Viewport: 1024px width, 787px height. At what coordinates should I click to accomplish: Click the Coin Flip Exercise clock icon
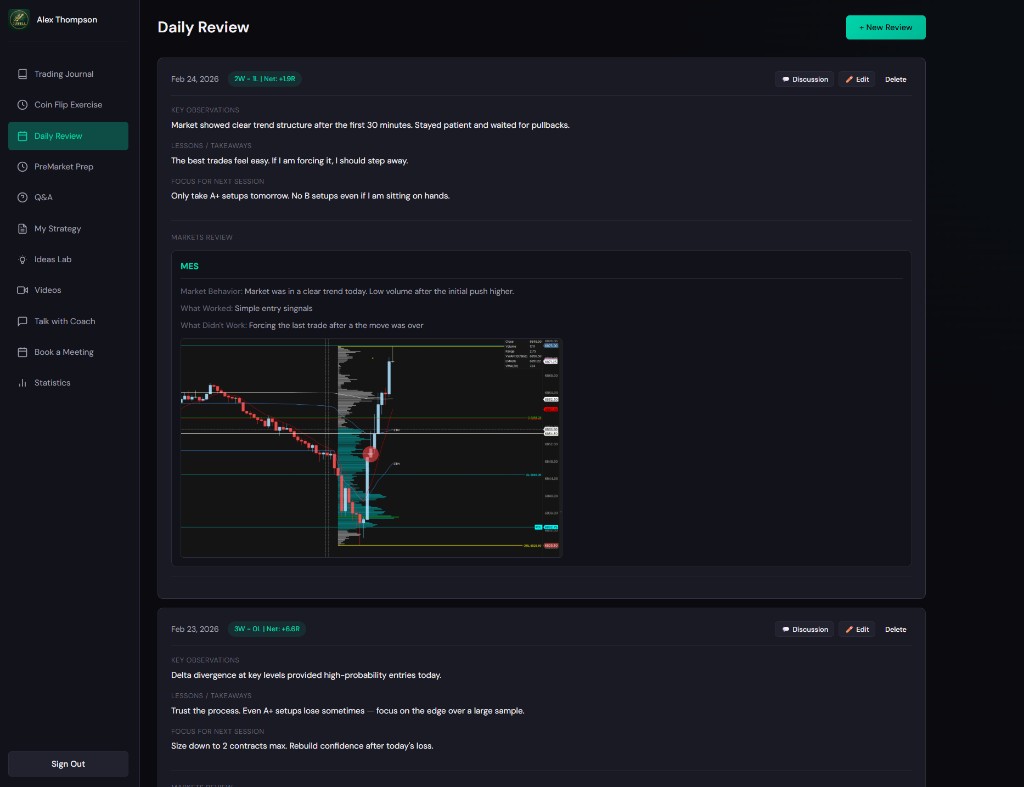pos(22,104)
